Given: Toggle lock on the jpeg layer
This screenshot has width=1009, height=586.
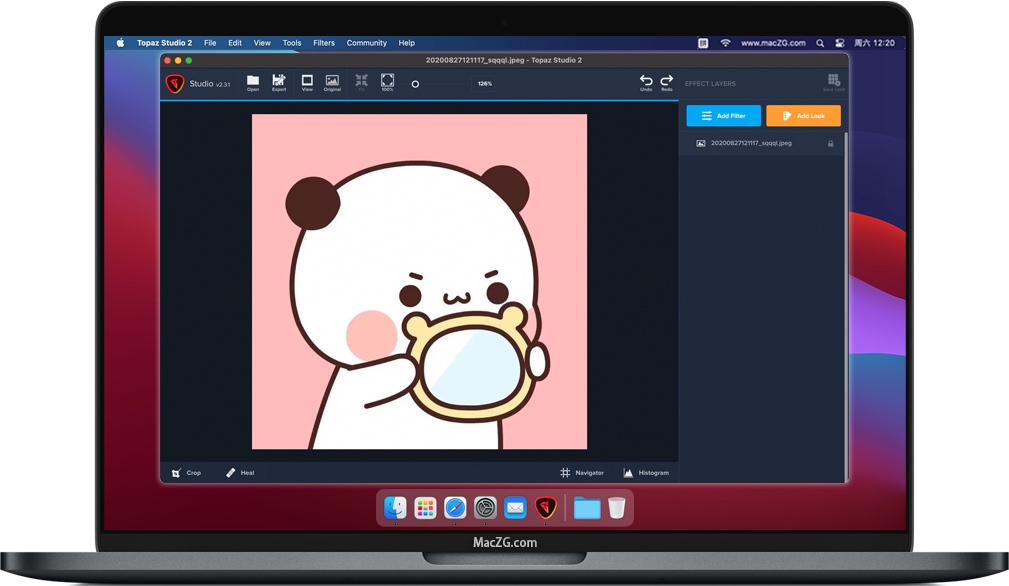Looking at the screenshot, I should [830, 144].
